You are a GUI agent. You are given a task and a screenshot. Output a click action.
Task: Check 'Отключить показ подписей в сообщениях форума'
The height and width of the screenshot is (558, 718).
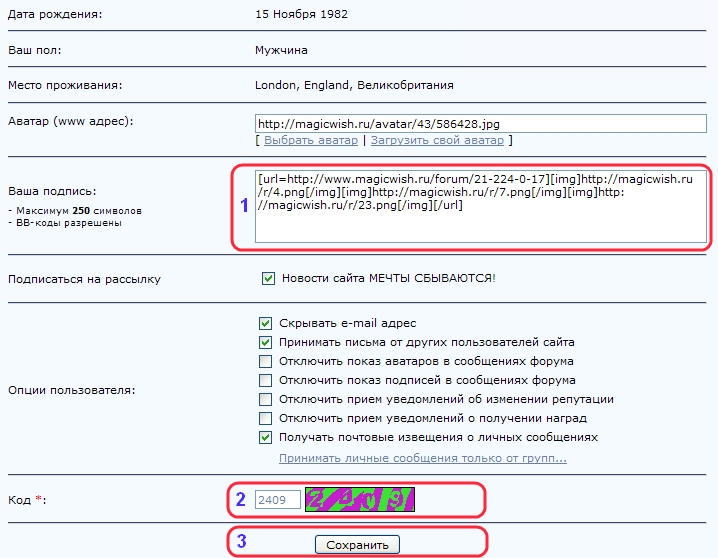click(265, 380)
